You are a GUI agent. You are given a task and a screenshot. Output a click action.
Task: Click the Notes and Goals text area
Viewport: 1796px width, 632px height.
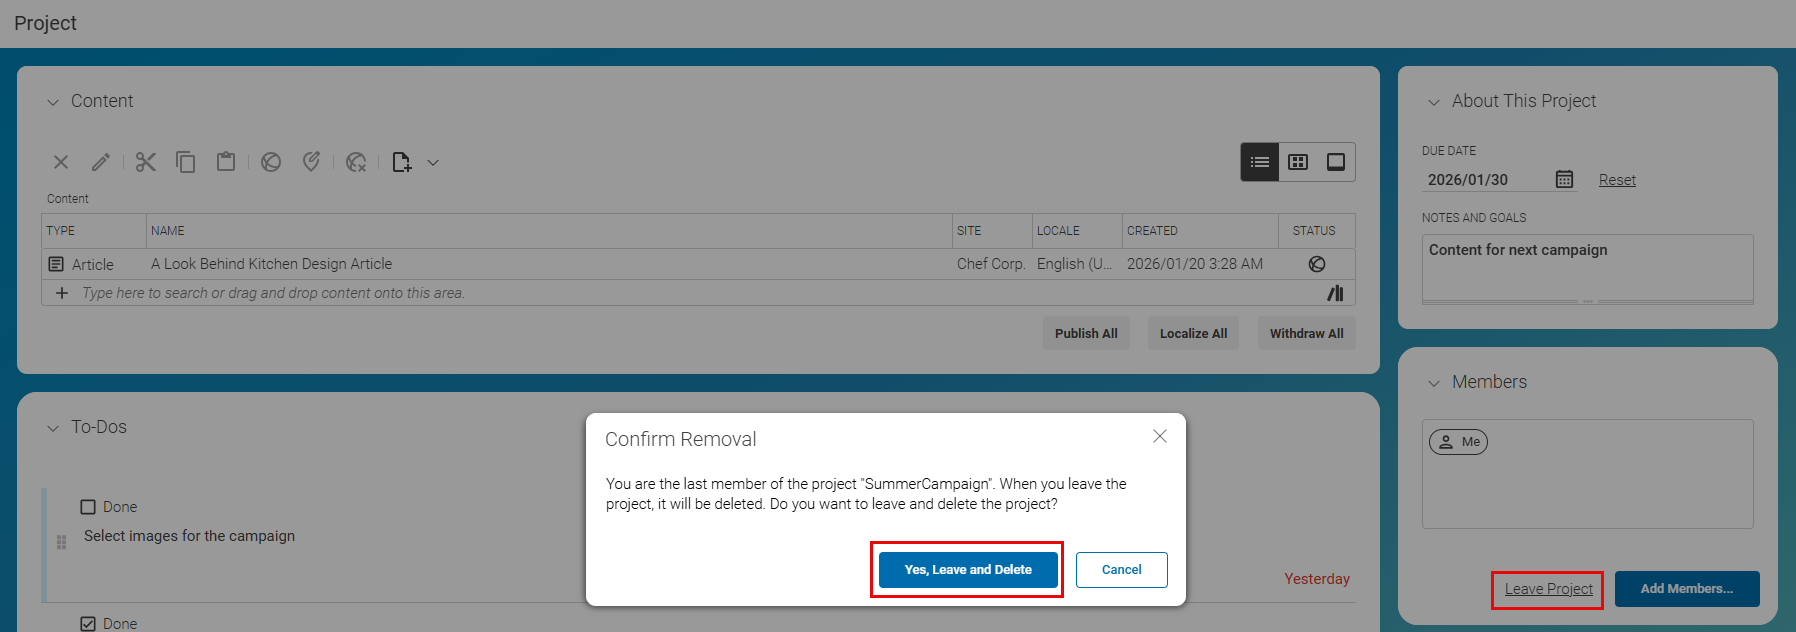click(1588, 269)
